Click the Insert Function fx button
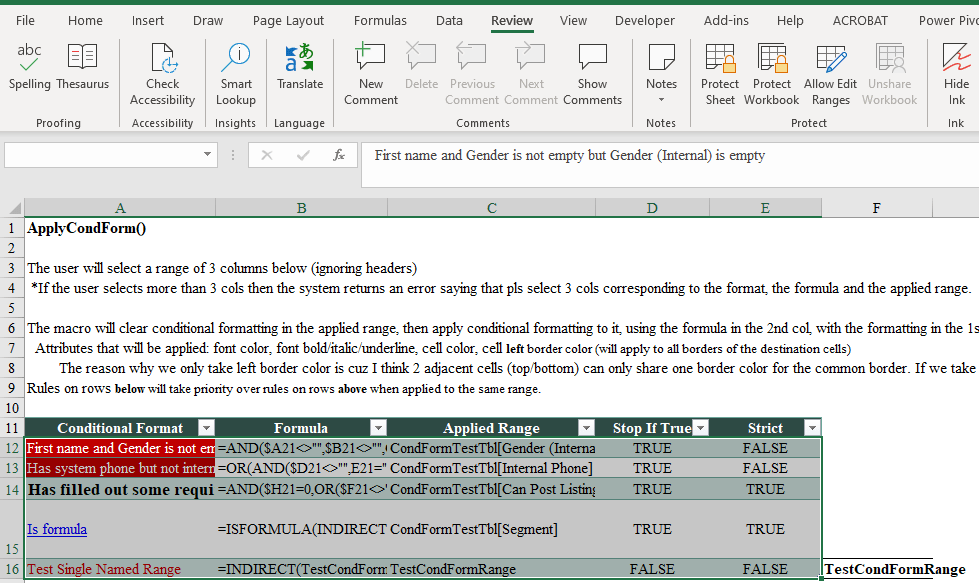 338,155
